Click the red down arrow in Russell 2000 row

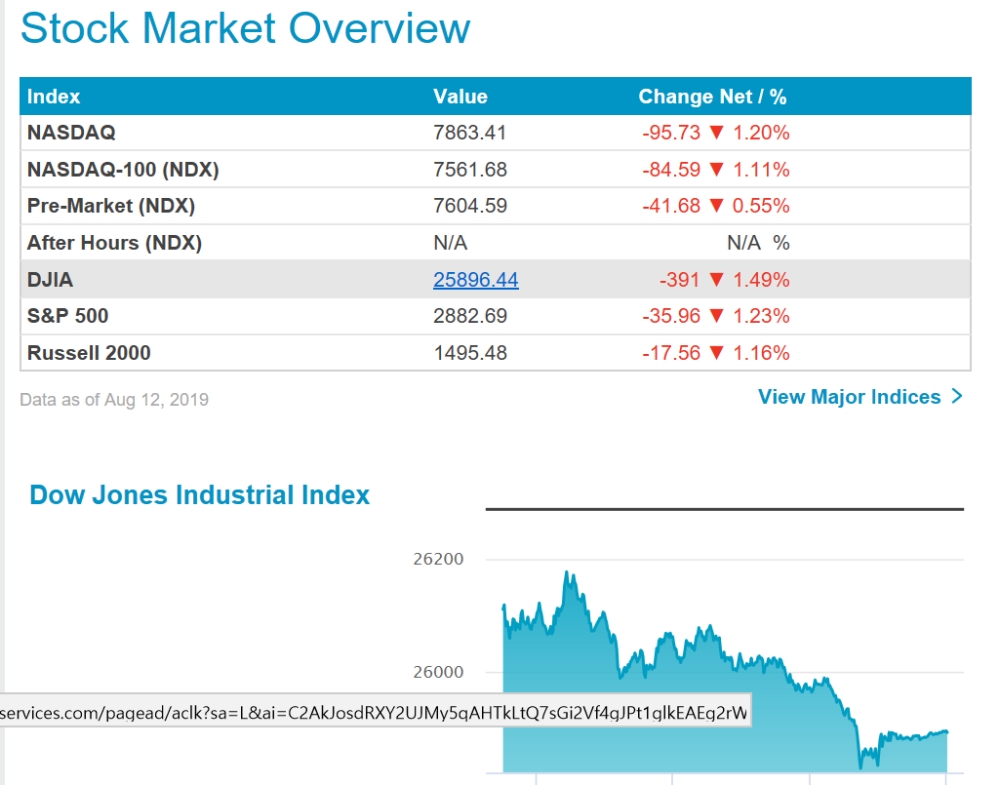click(716, 353)
